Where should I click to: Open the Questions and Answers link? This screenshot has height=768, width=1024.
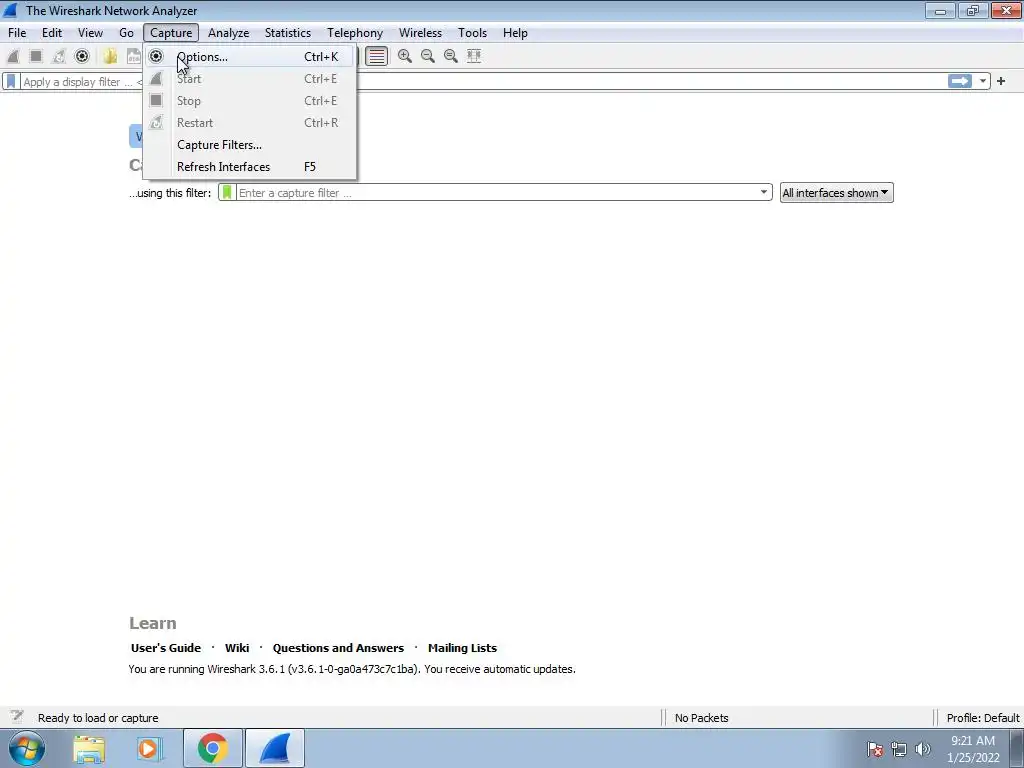[x=338, y=648]
